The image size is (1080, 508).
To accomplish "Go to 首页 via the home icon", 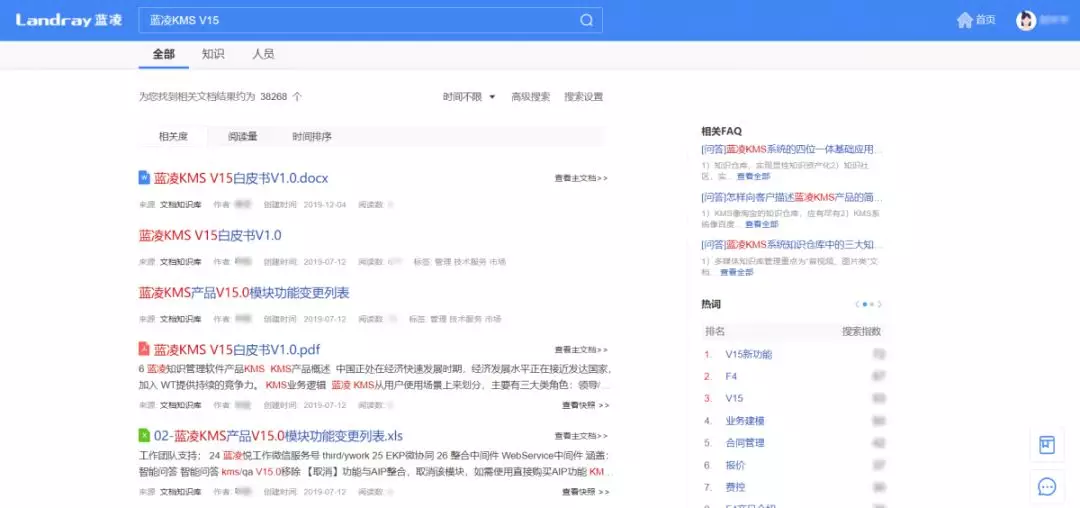I will coord(964,20).
